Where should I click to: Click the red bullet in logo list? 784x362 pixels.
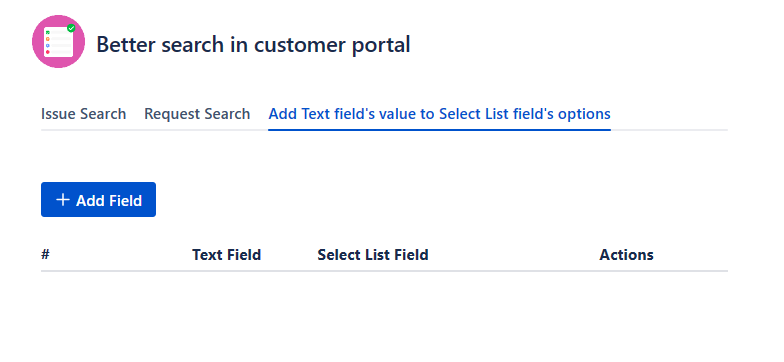[48, 52]
